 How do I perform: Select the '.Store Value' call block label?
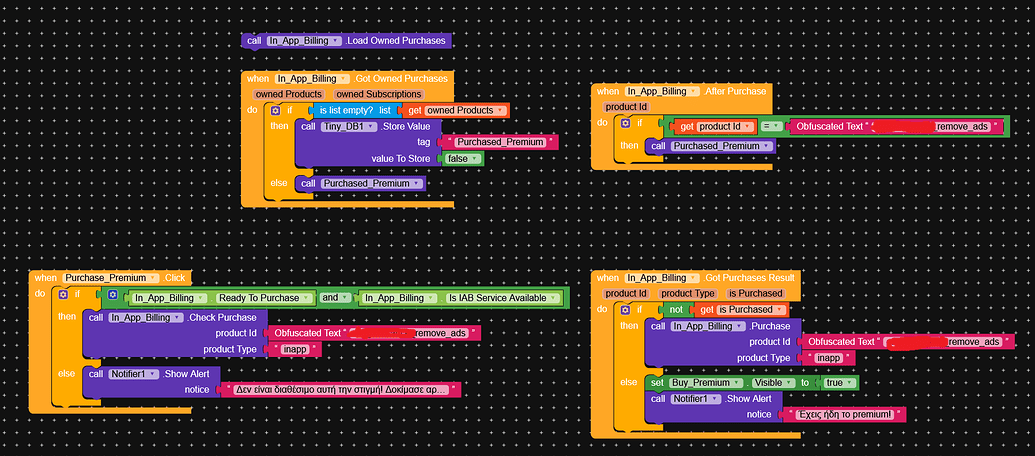click(x=405, y=126)
